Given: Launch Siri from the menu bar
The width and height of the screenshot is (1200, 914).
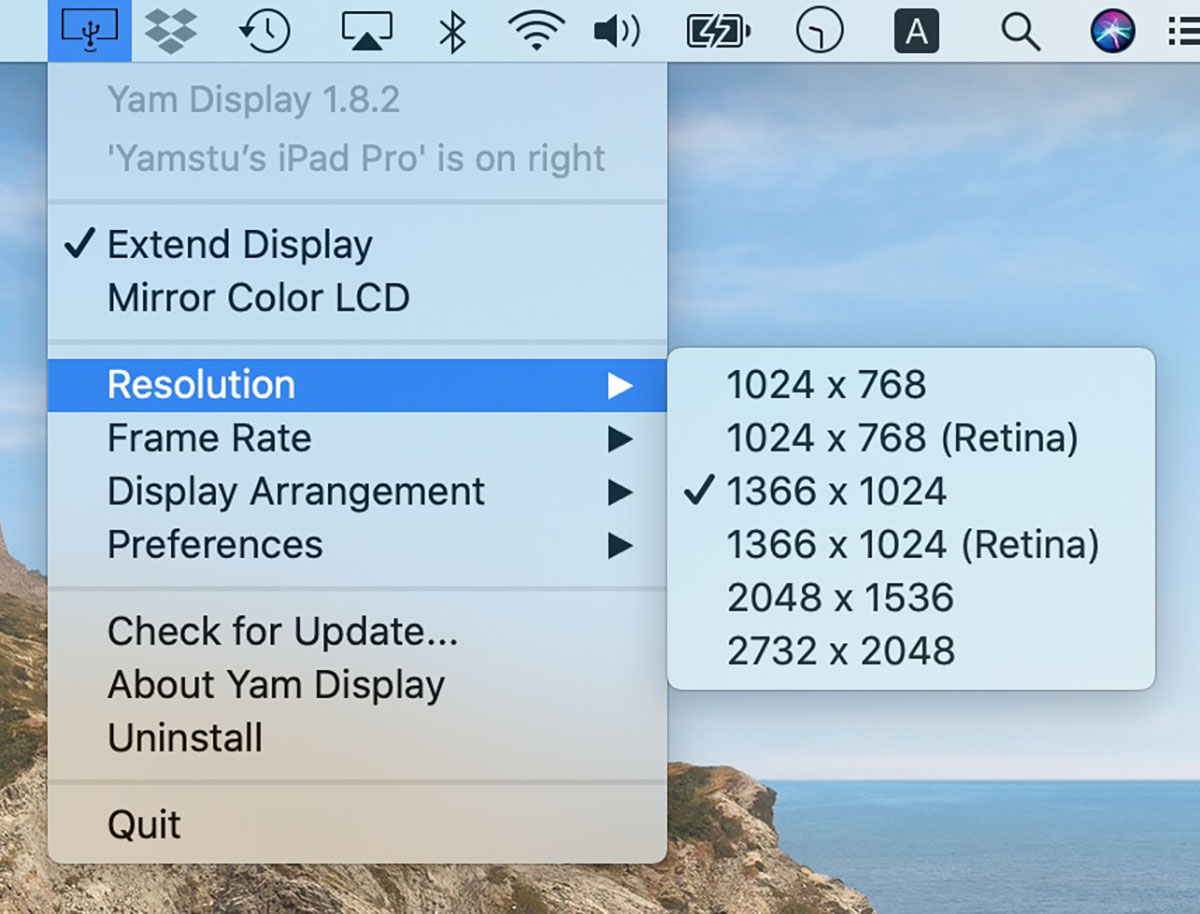Looking at the screenshot, I should click(x=1112, y=31).
